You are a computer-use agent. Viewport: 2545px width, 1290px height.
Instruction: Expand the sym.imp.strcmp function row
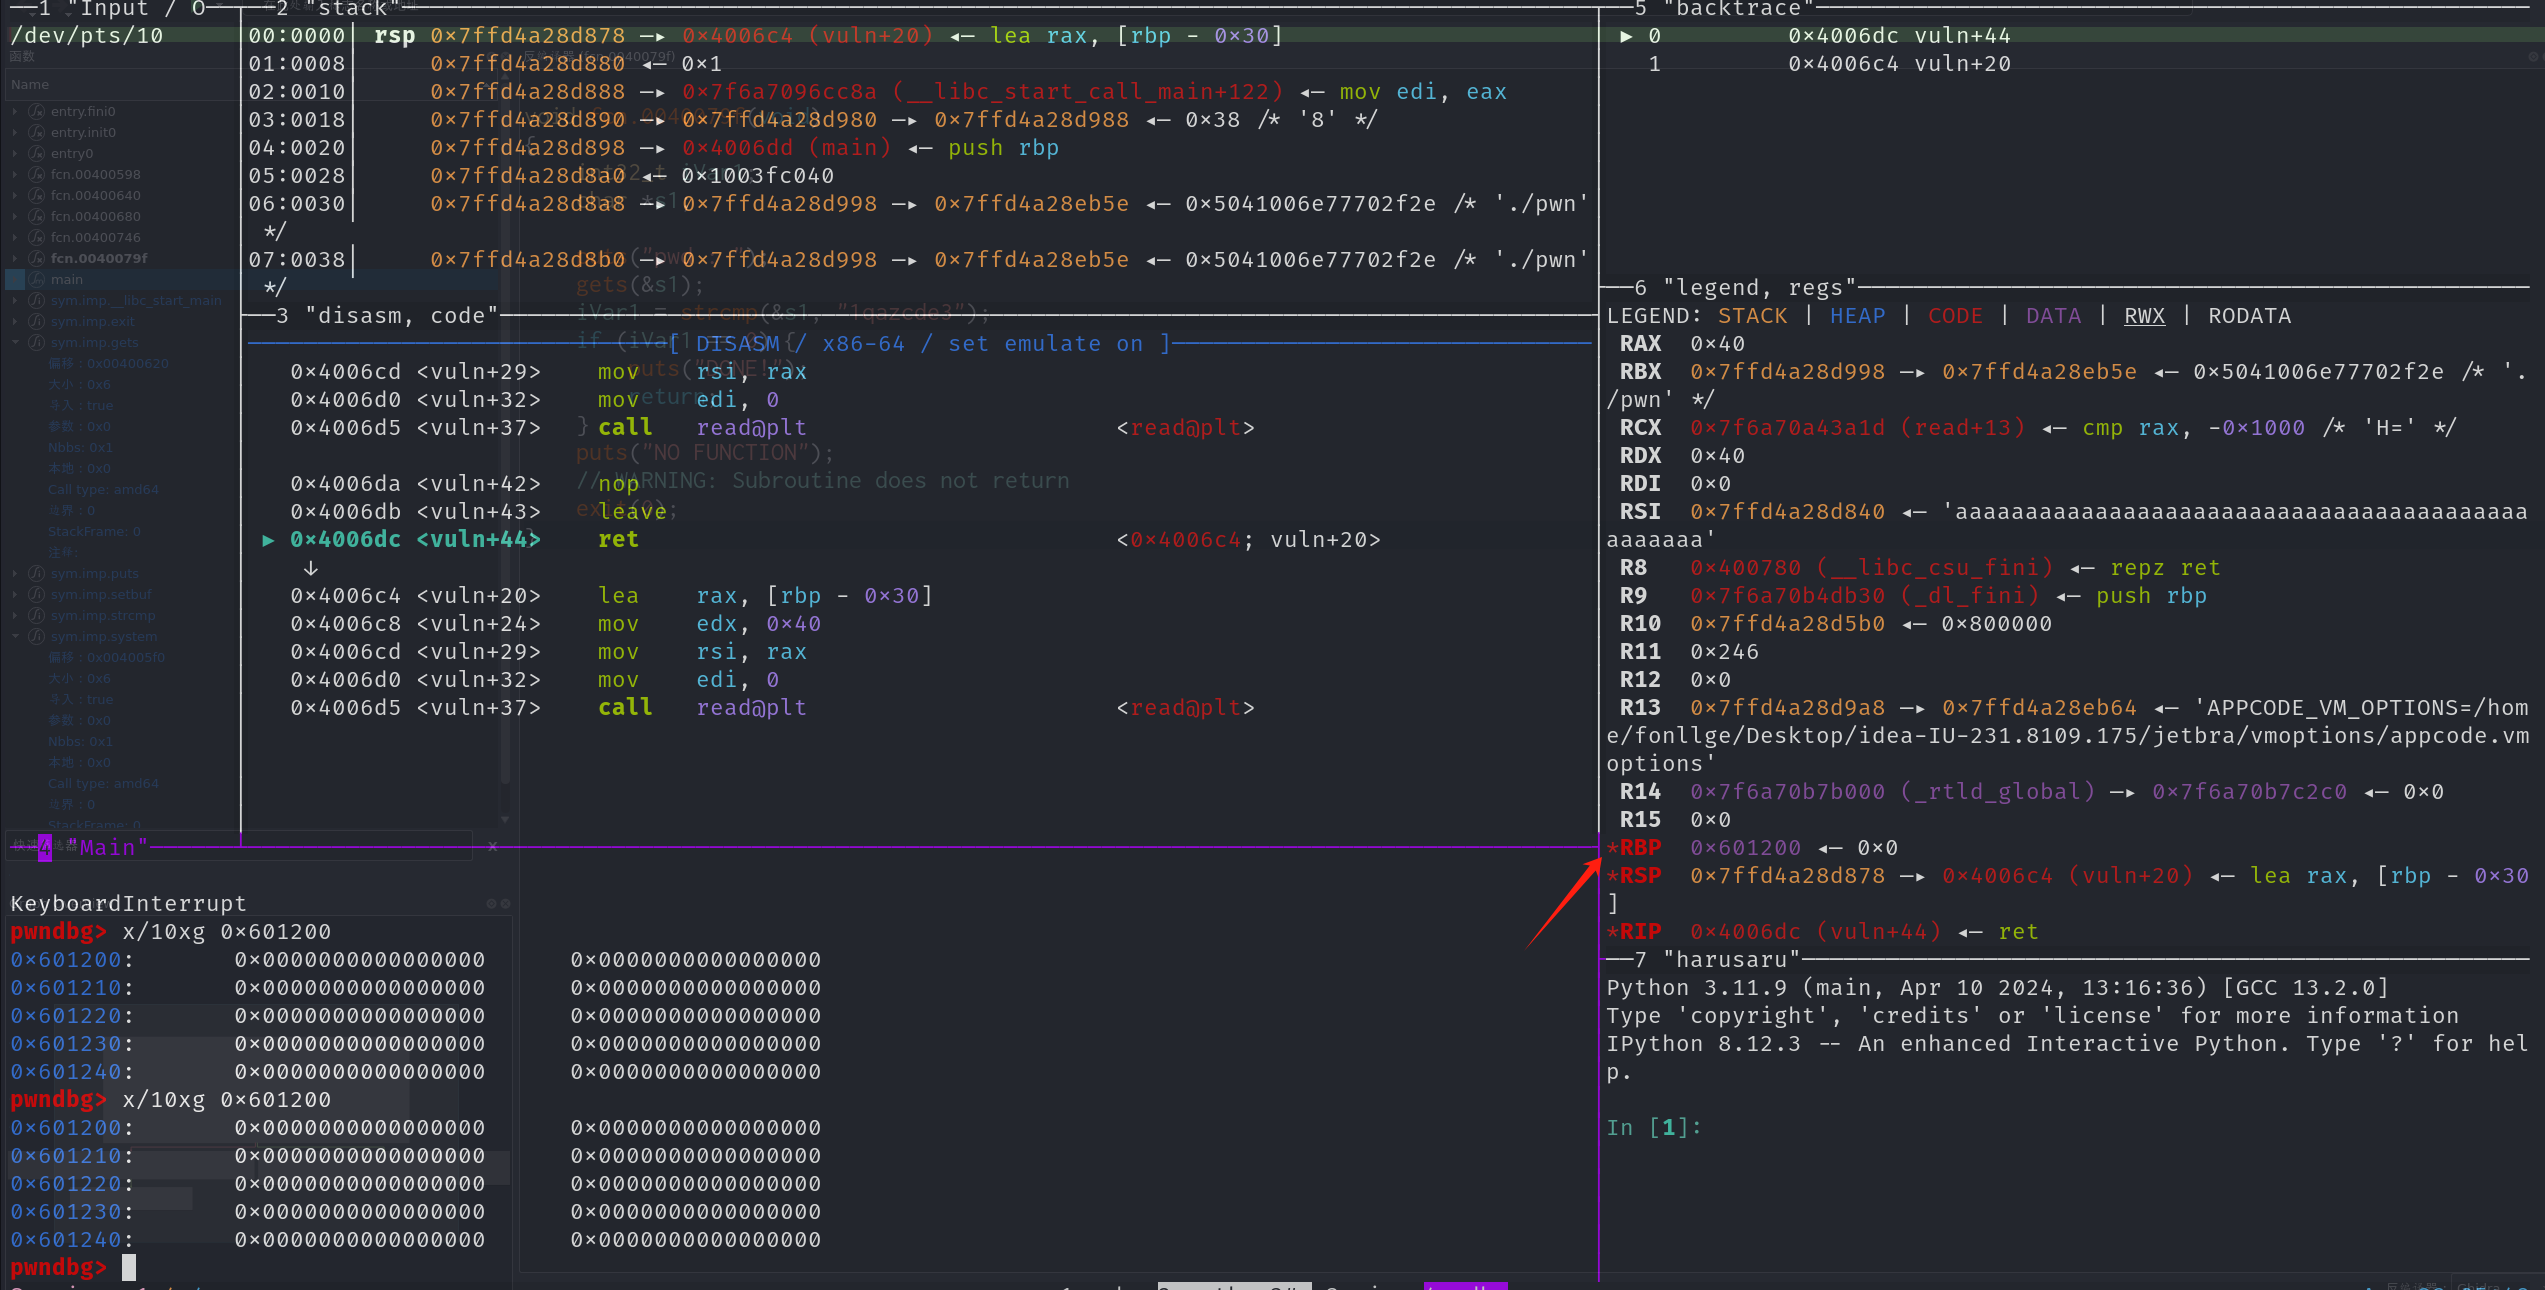[x=15, y=615]
